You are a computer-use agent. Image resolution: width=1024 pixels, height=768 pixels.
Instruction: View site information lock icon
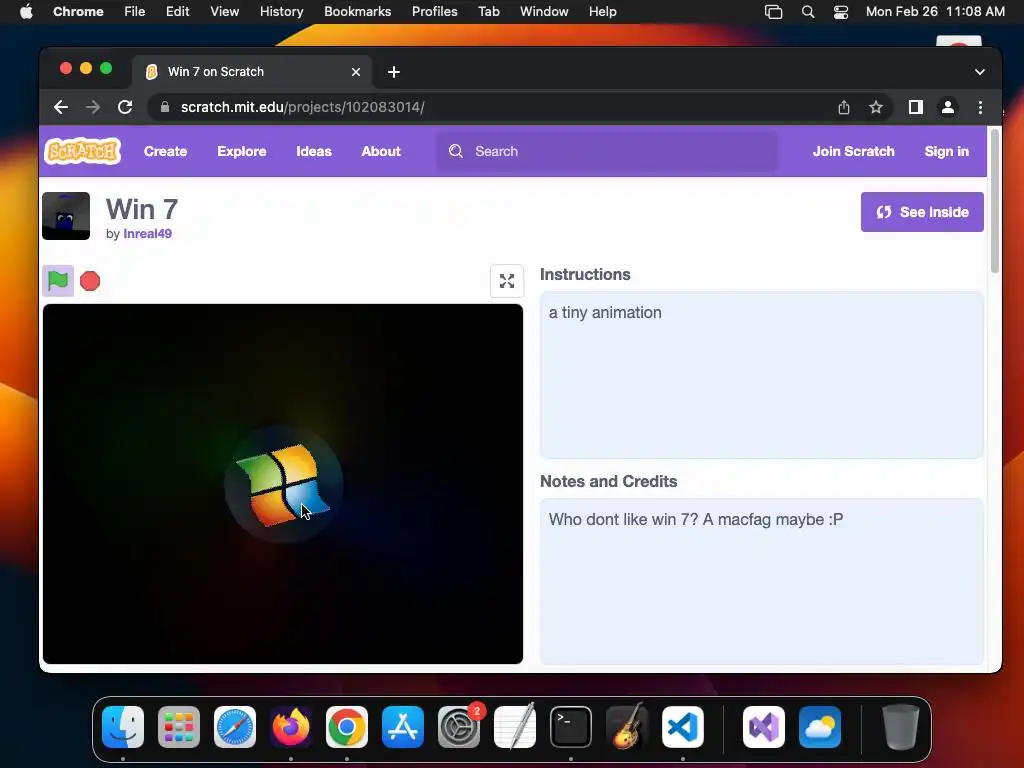(x=165, y=107)
